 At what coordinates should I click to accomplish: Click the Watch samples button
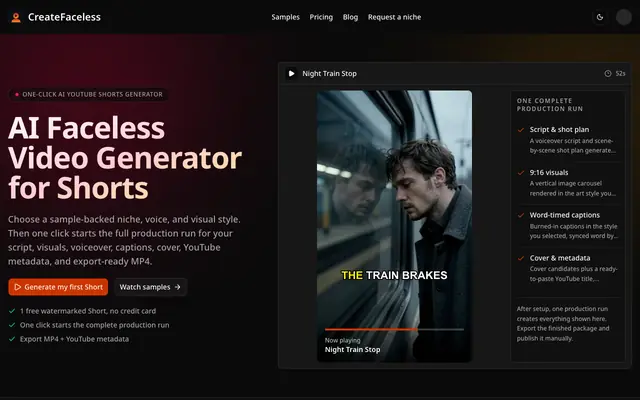(151, 287)
